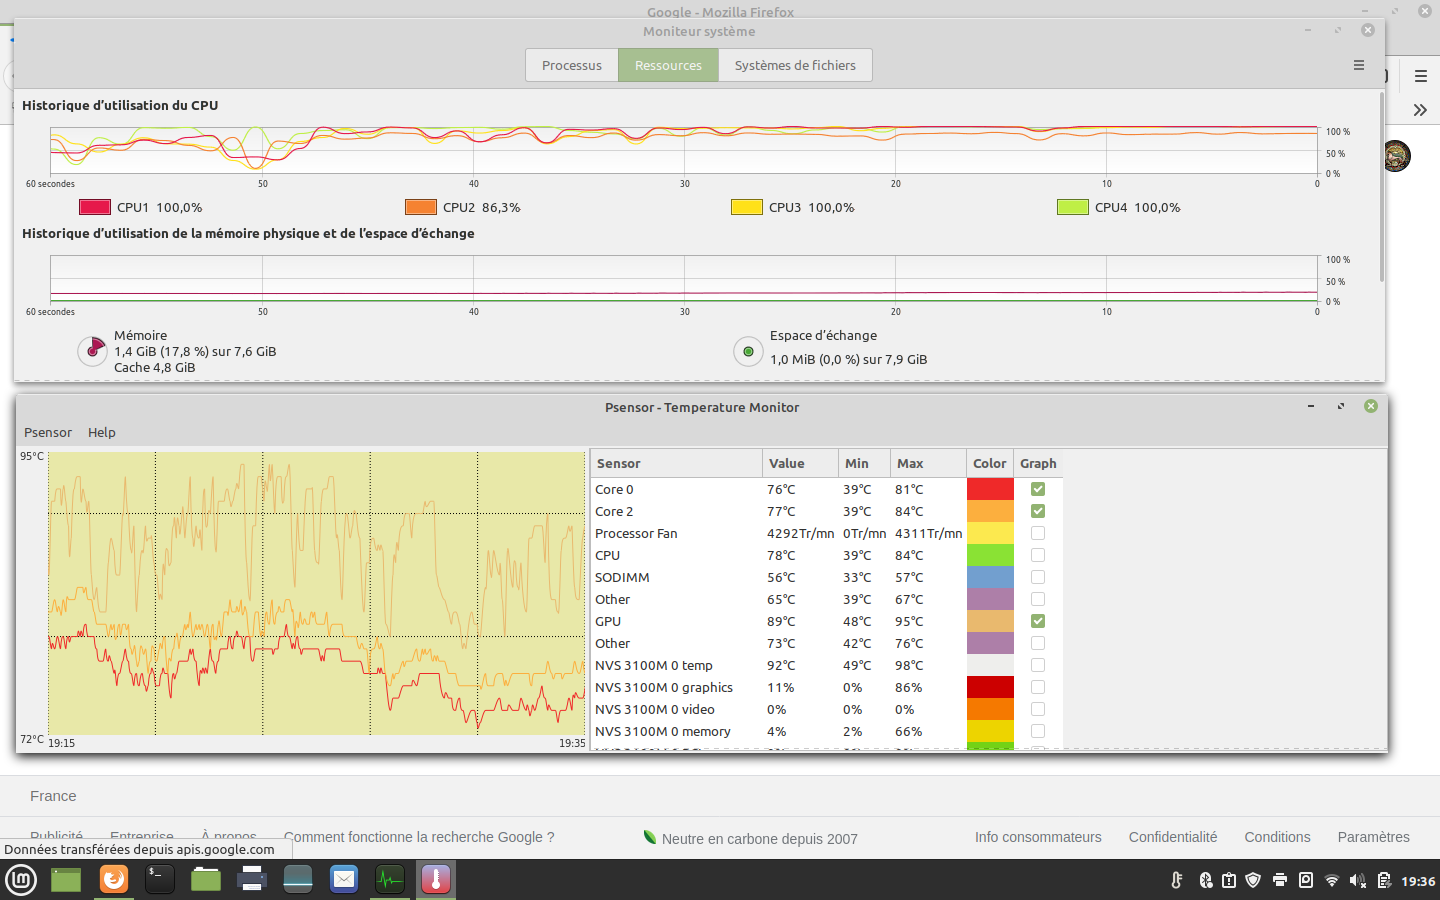Open the Paramètres link in Google footer
Viewport: 1440px width, 900px height.
(x=1373, y=837)
